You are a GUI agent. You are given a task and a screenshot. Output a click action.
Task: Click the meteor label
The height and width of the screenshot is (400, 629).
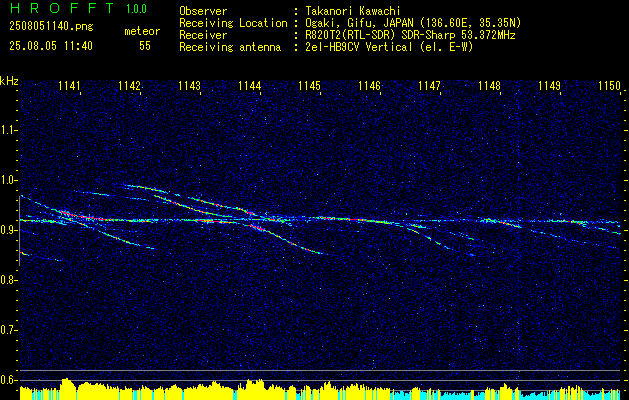(x=142, y=31)
